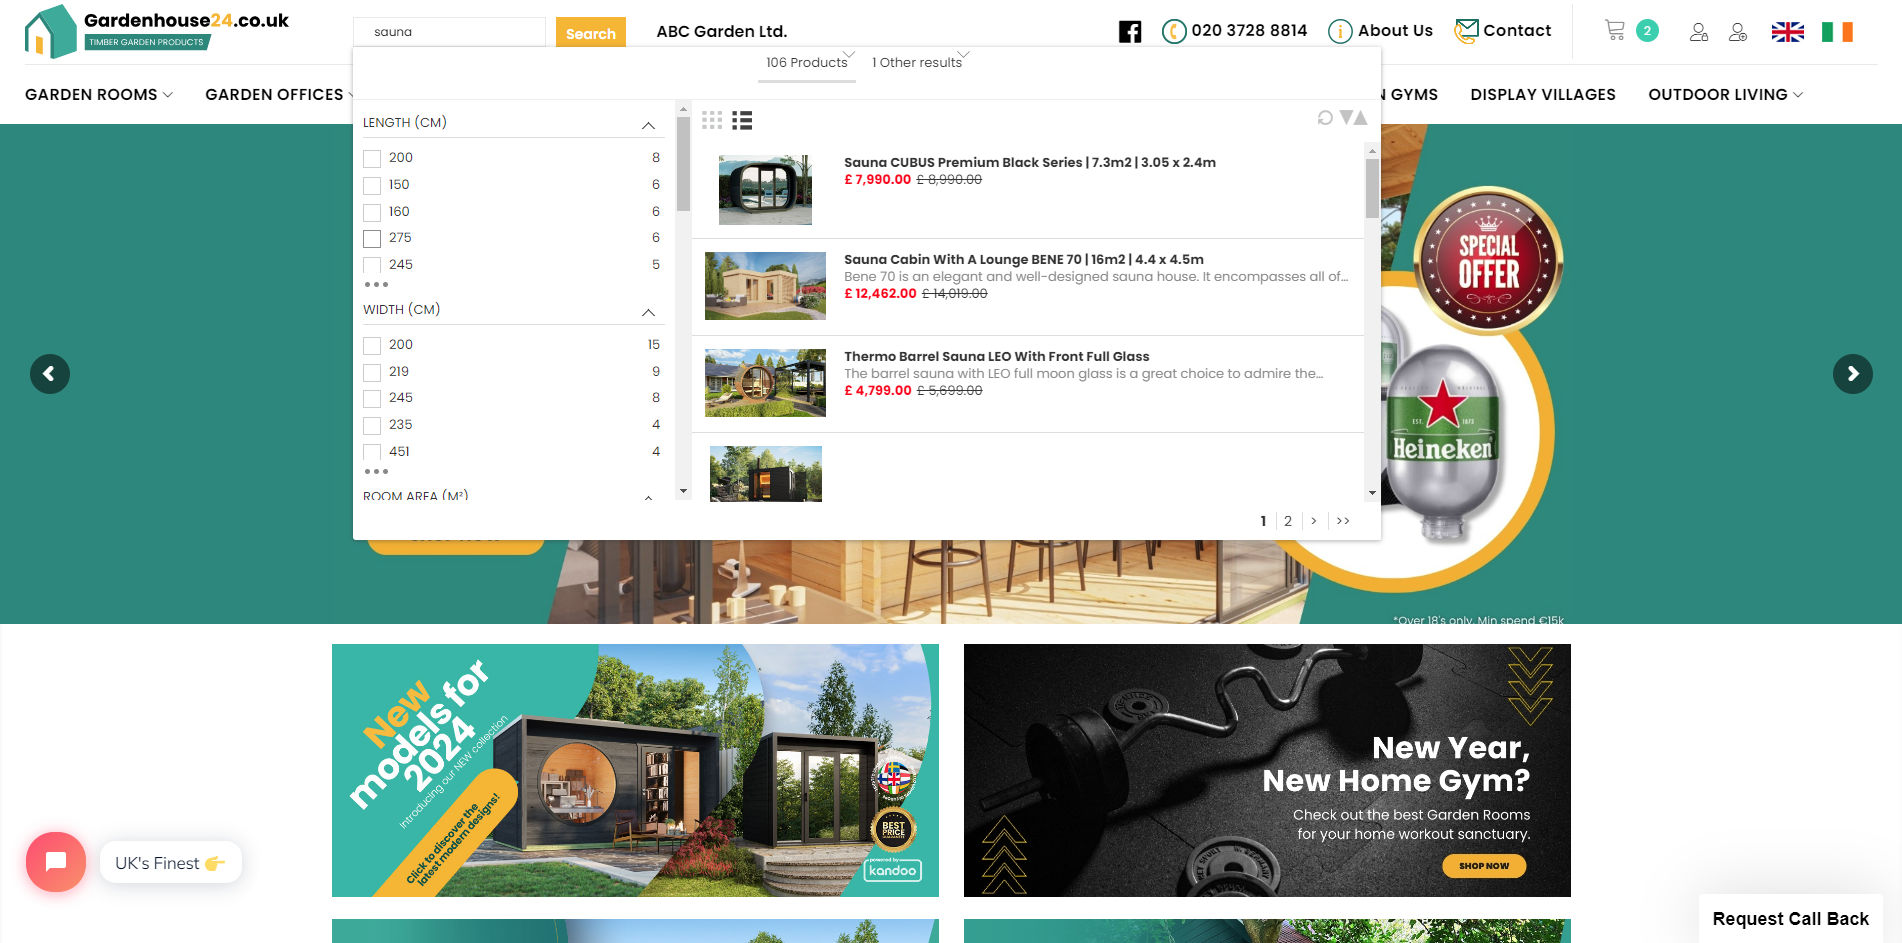Open the Gyms menu item
This screenshot has width=1902, height=943.
coord(1412,95)
